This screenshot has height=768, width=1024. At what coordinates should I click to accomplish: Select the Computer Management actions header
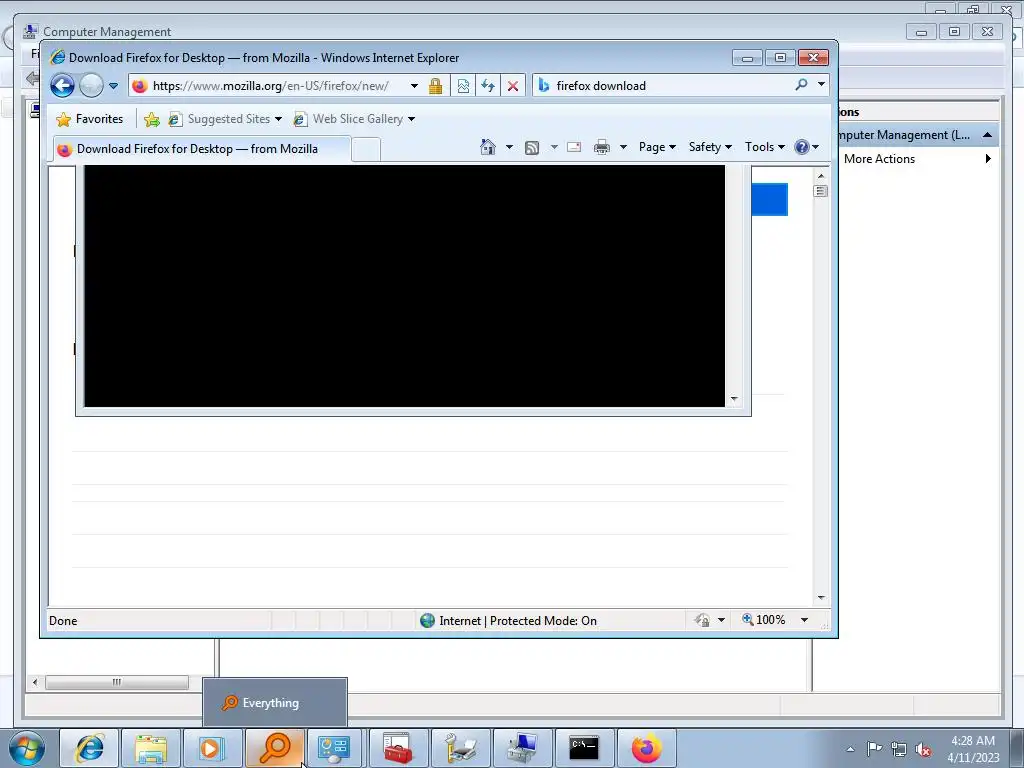coord(917,135)
